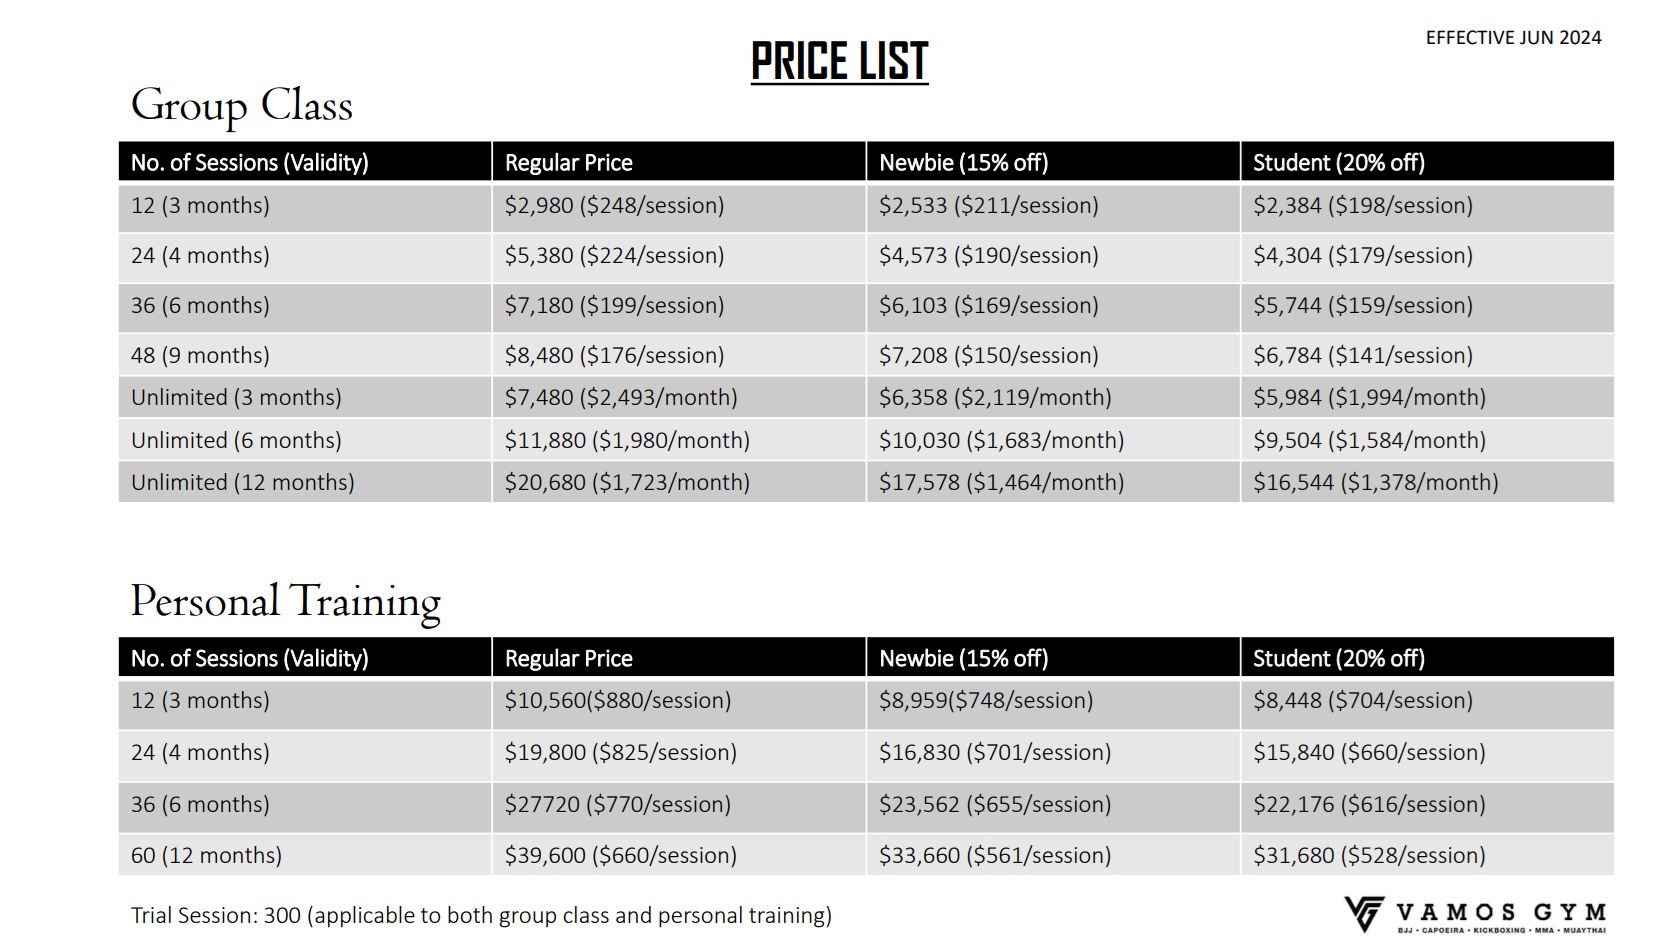Click the EFFECTIVE JUN 2024 label
1661x939 pixels.
pos(1513,38)
